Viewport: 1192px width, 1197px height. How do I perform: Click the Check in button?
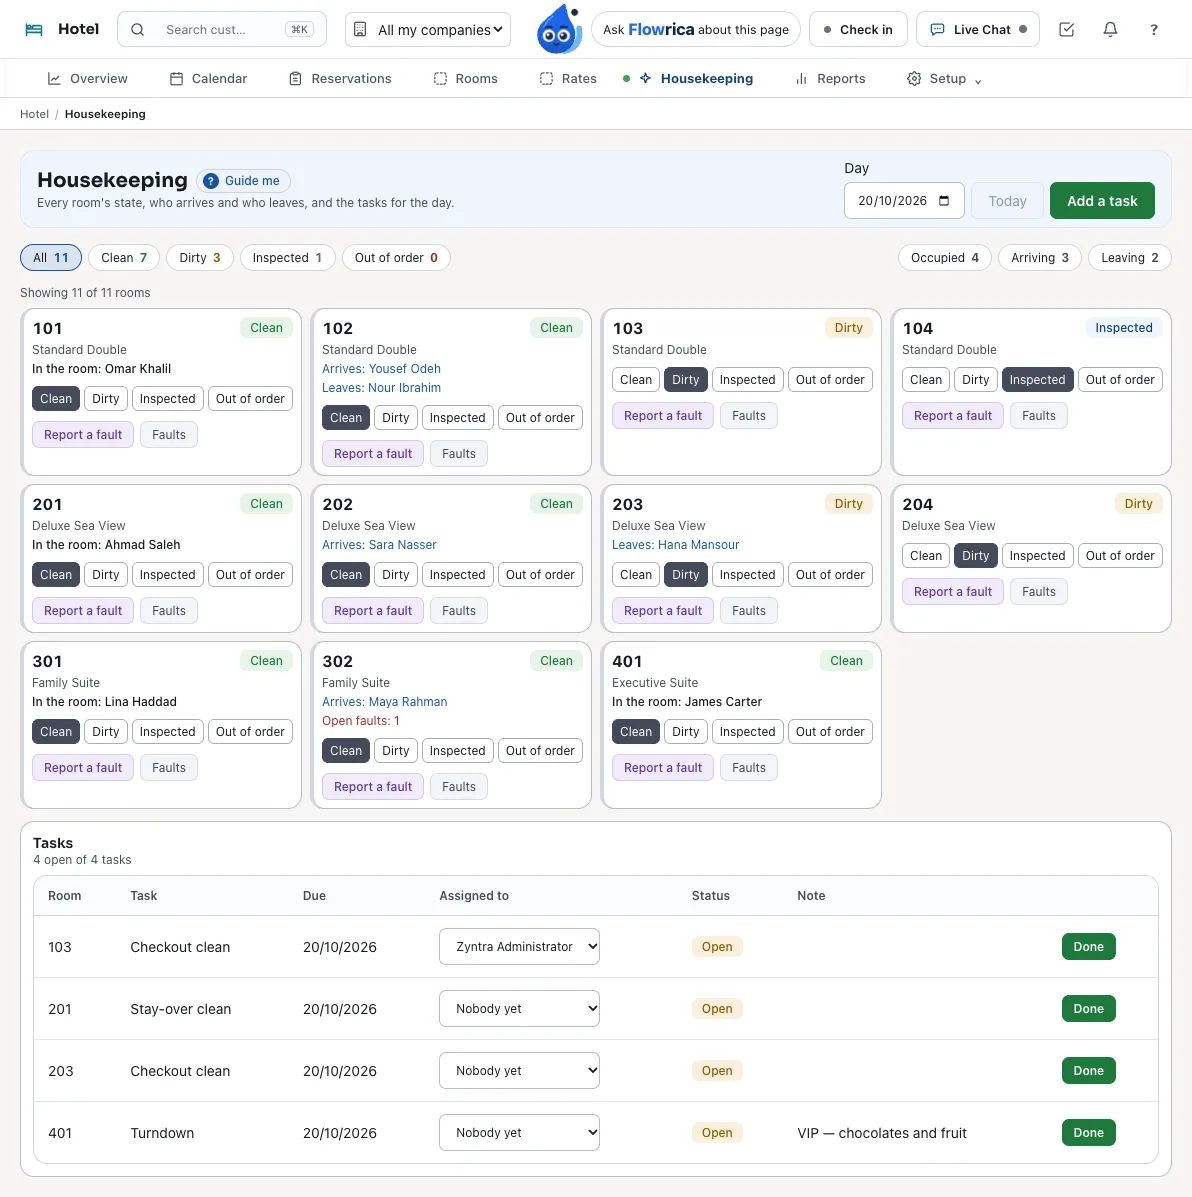click(x=858, y=30)
